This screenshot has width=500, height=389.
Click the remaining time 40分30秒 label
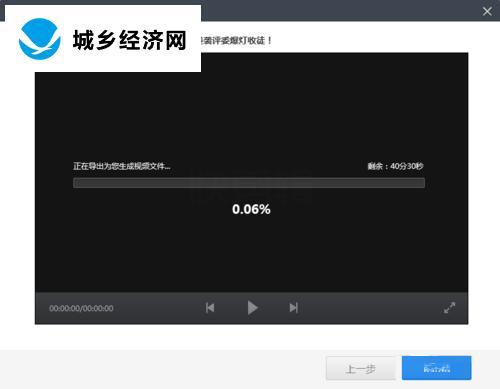(x=395, y=166)
